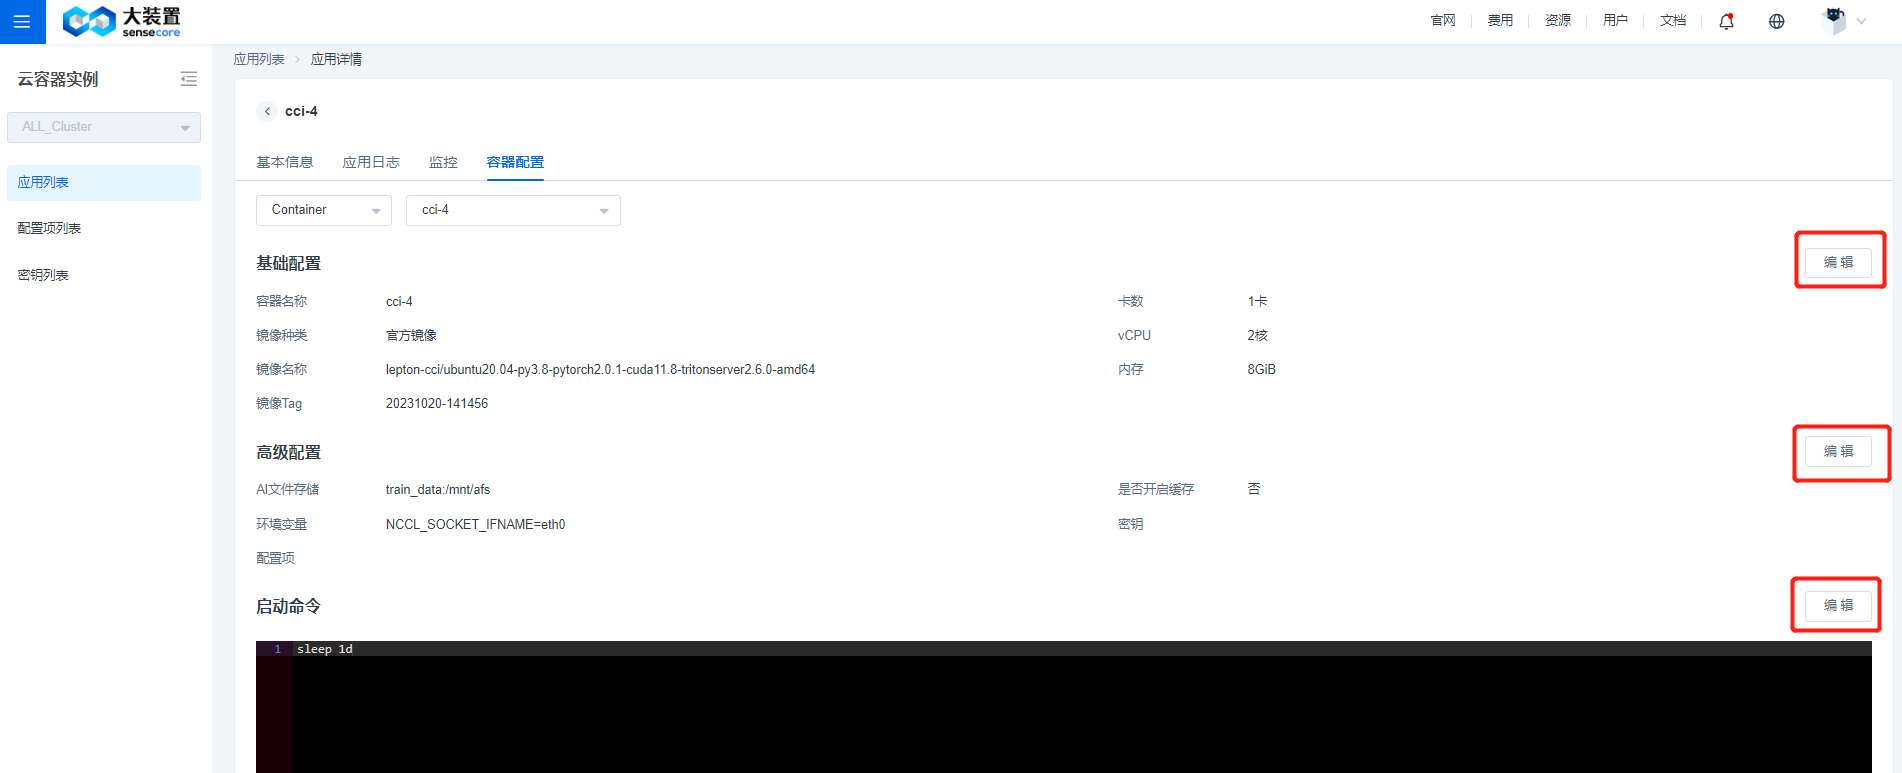Switch to the 基本信息 tab

[x=284, y=162]
